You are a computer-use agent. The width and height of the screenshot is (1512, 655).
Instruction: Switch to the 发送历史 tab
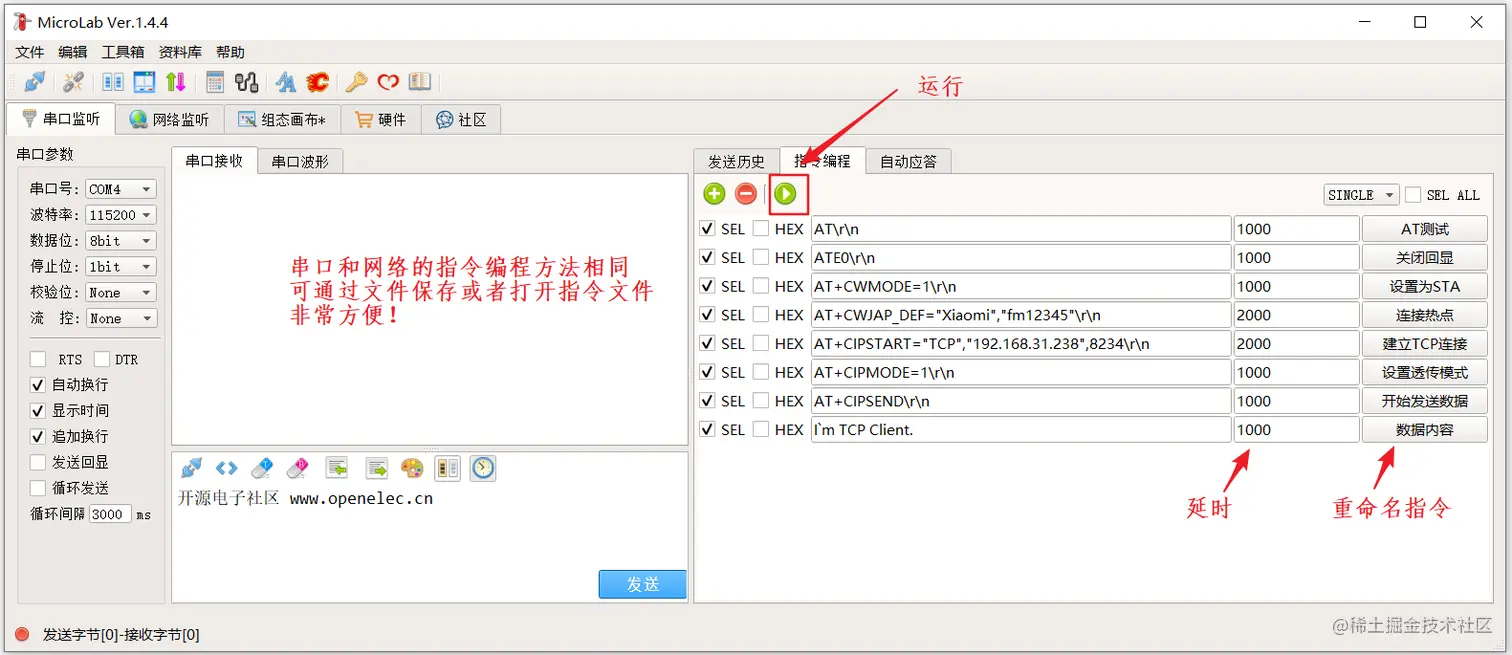click(737, 161)
